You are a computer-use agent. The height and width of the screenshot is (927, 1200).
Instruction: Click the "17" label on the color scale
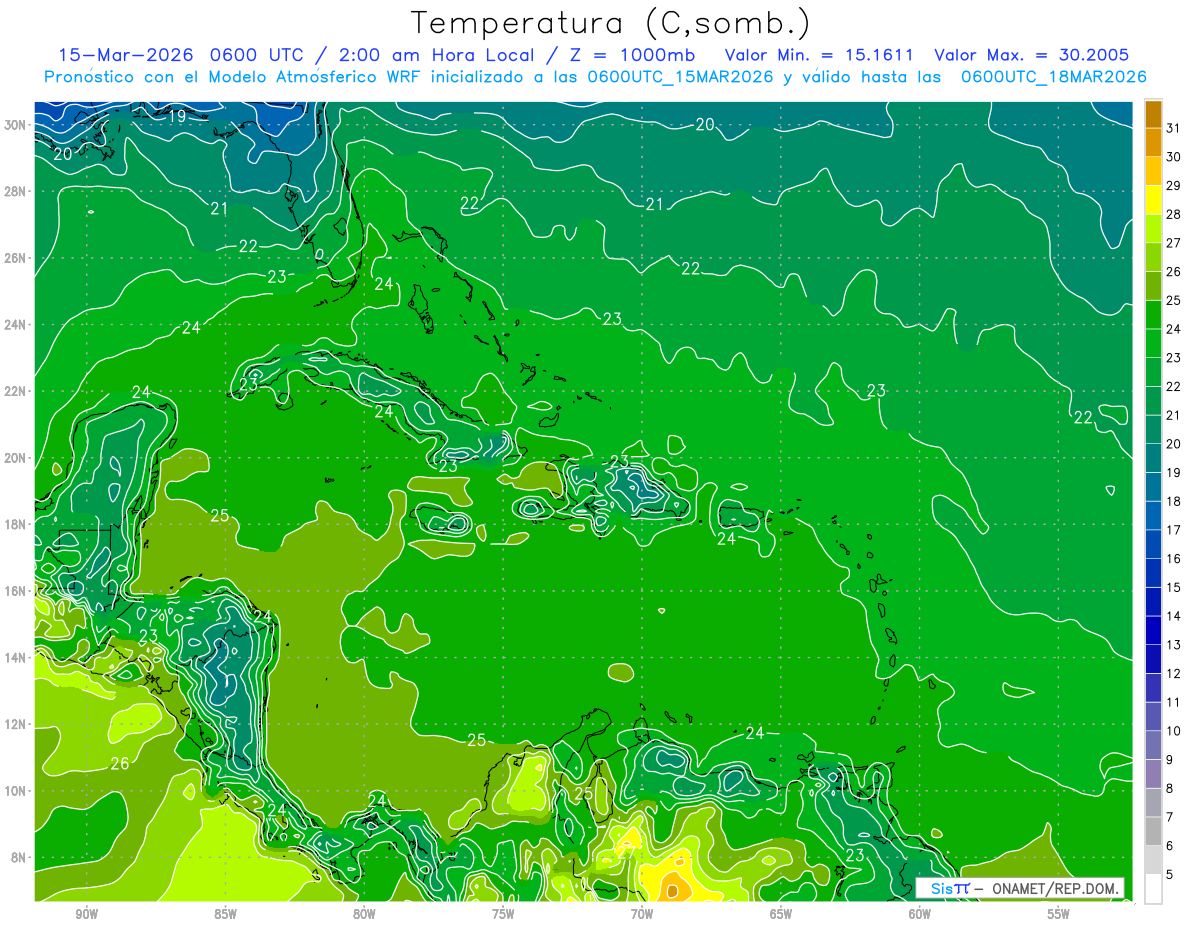(x=1174, y=529)
